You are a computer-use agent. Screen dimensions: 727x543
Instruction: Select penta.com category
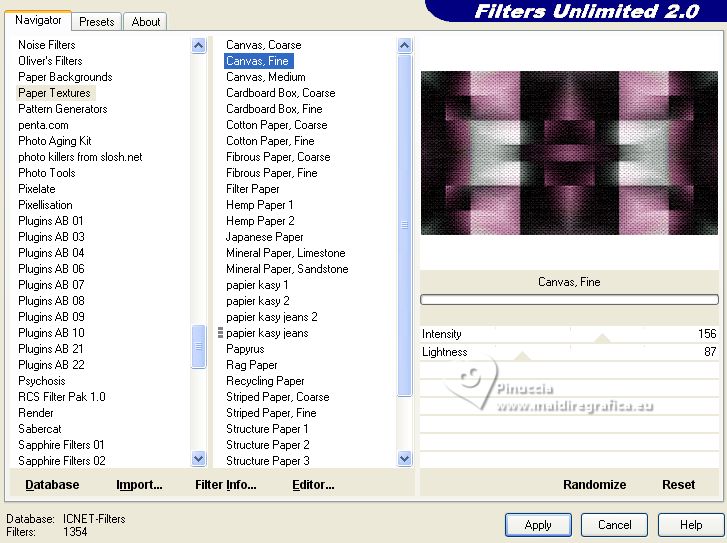(x=43, y=125)
